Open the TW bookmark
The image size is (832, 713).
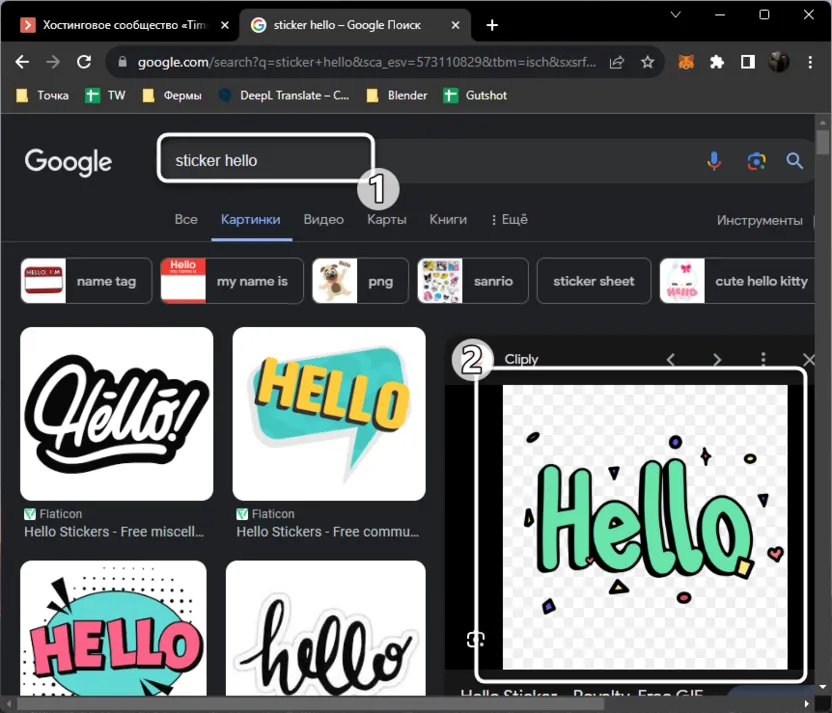tap(106, 95)
